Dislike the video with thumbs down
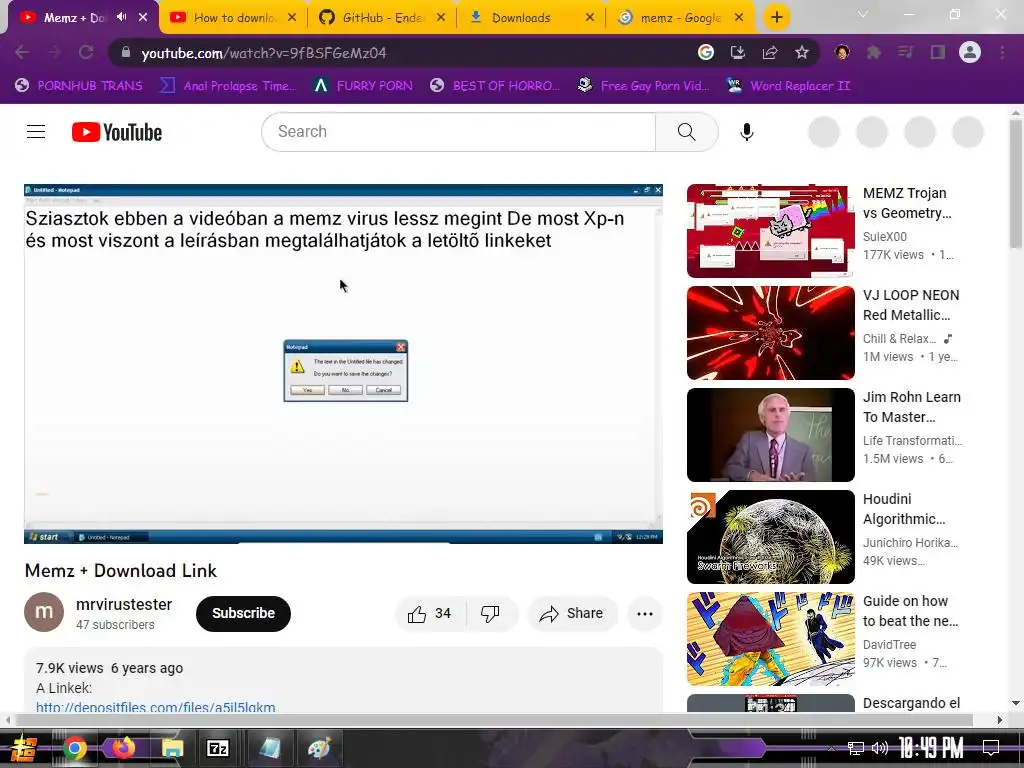This screenshot has width=1024, height=768. click(x=490, y=613)
